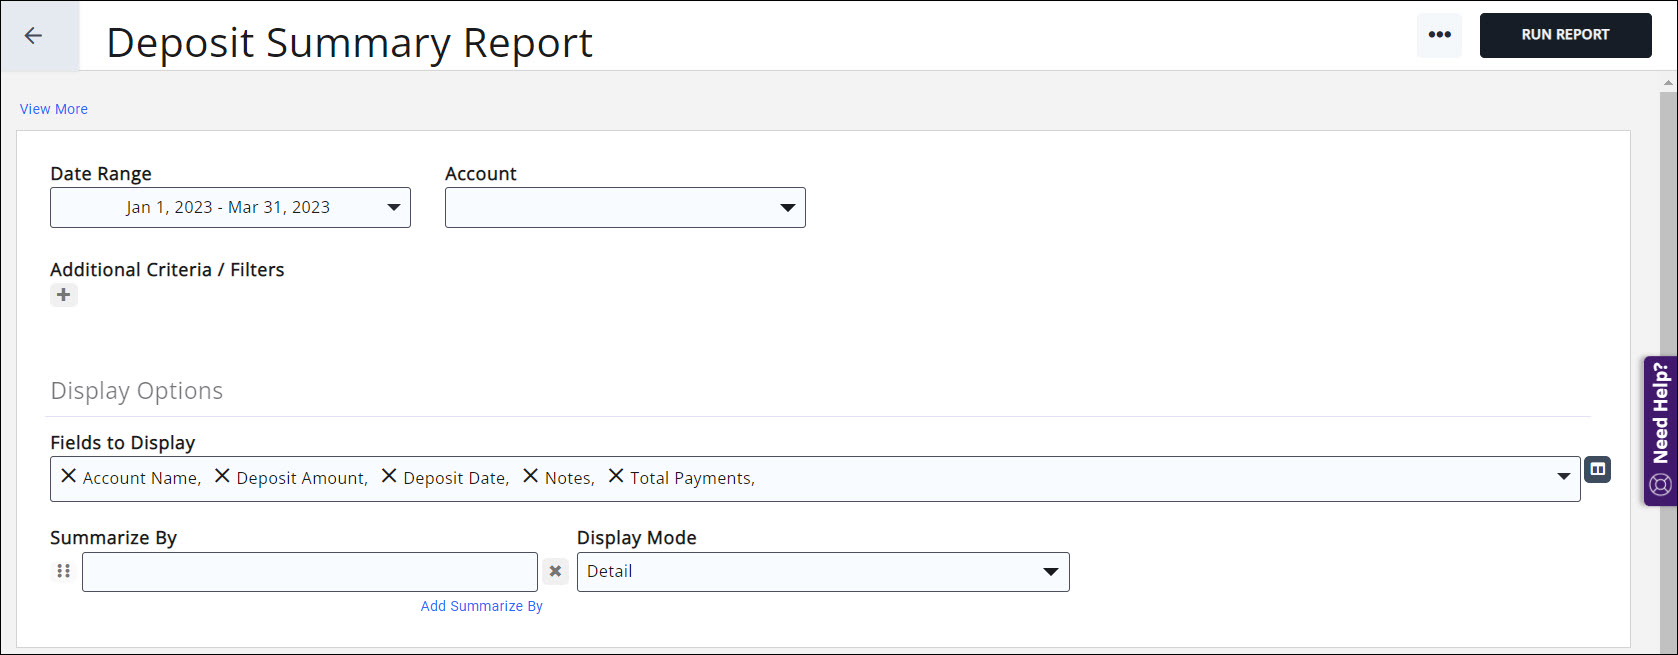Viewport: 1678px width, 655px height.
Task: Click the Add Summarize By link
Action: [481, 606]
